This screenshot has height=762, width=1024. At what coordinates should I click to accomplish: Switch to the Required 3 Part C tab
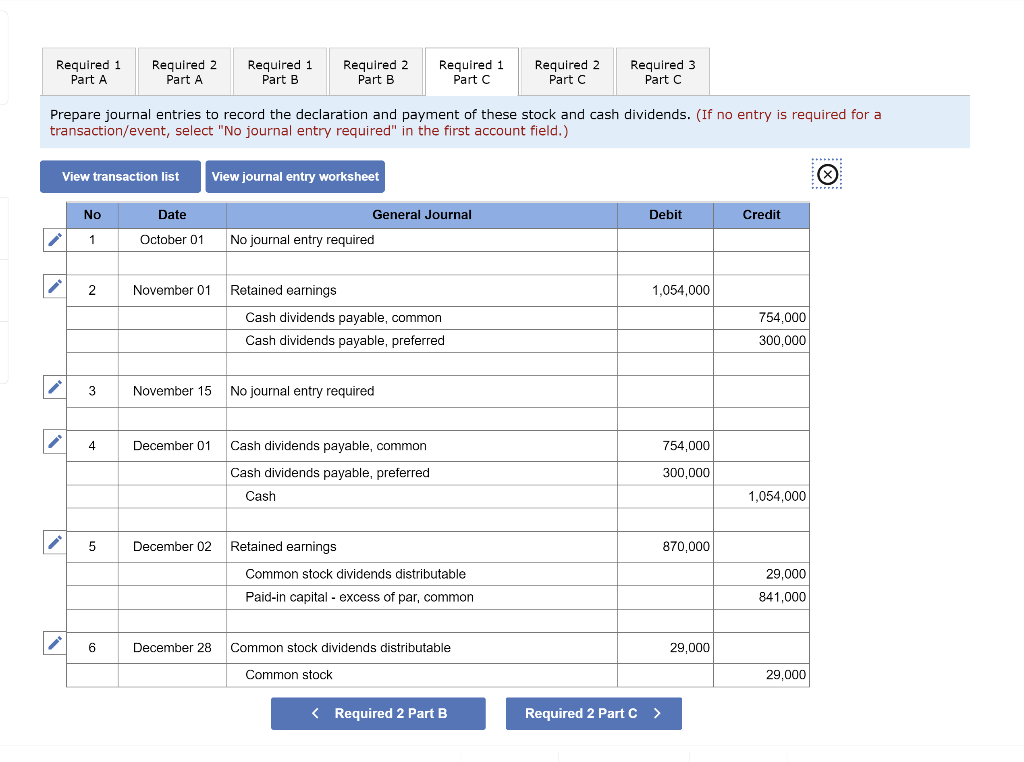click(662, 71)
